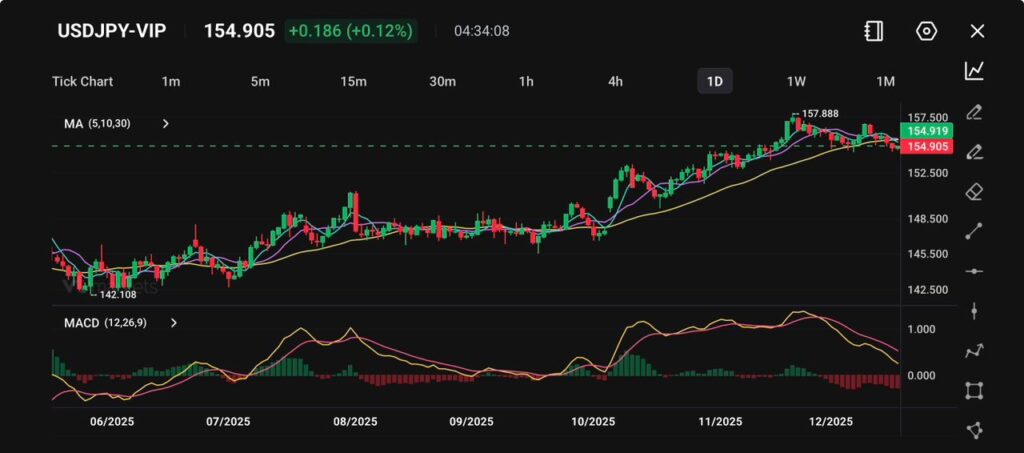Image resolution: width=1024 pixels, height=453 pixels.
Task: Click the USDJPY-VIP symbol name
Action: [111, 31]
